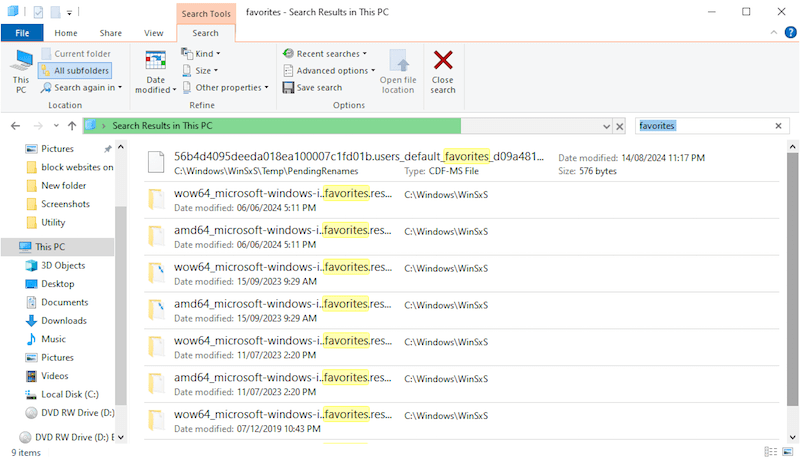The height and width of the screenshot is (462, 800).
Task: Open Search again in dropdown
Action: [82, 88]
